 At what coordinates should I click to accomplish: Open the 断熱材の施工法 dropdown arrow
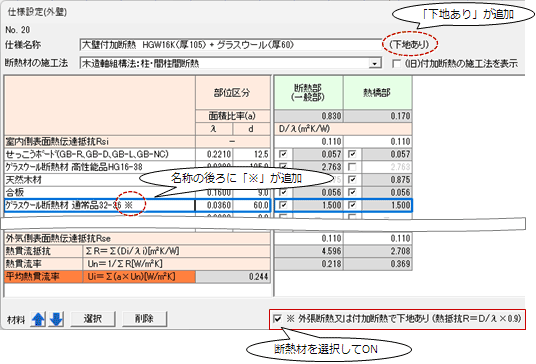pos(375,64)
